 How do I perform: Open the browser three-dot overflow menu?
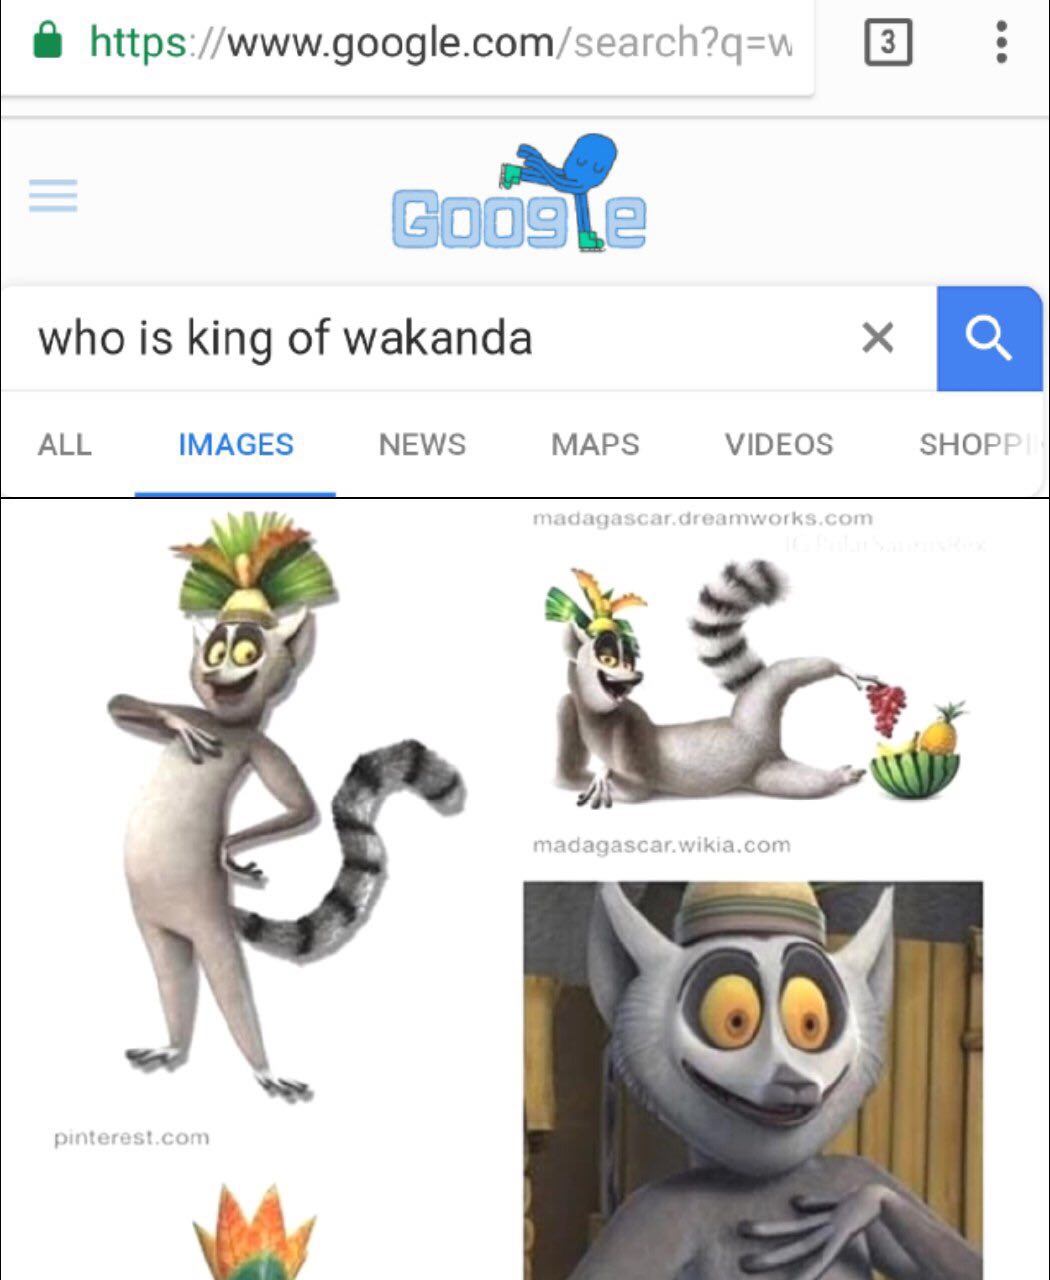pos(1001,43)
